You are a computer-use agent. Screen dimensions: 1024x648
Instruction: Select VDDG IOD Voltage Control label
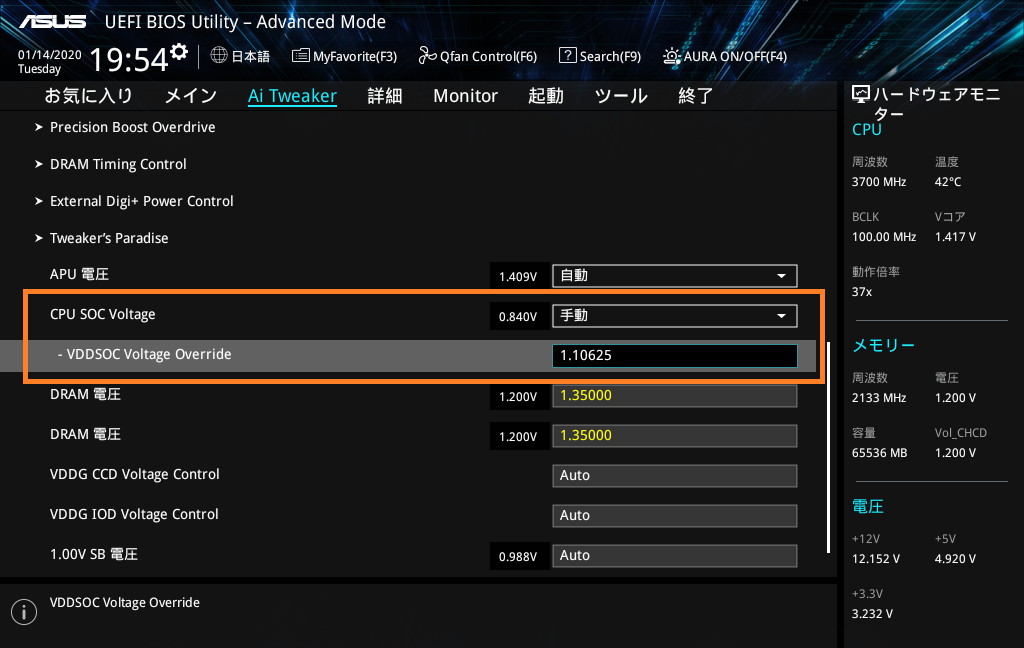(x=134, y=514)
